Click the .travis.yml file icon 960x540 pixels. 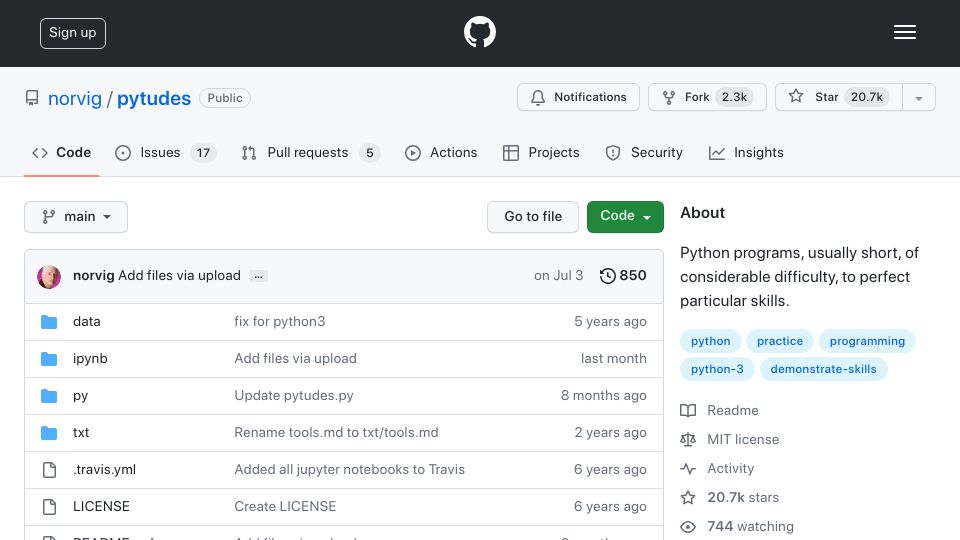click(49, 470)
